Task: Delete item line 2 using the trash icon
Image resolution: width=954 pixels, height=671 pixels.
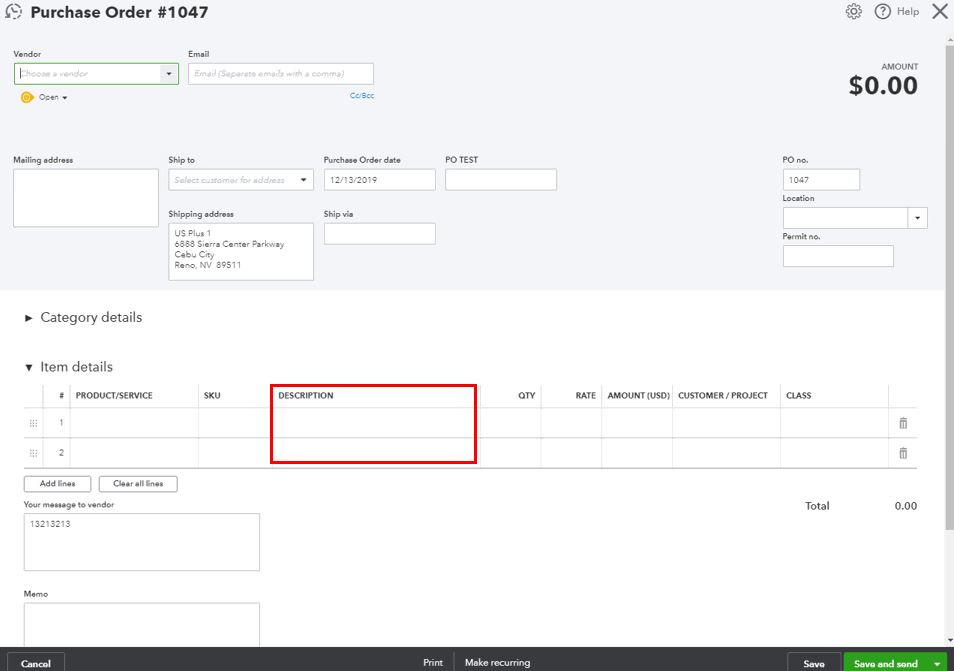Action: click(903, 453)
